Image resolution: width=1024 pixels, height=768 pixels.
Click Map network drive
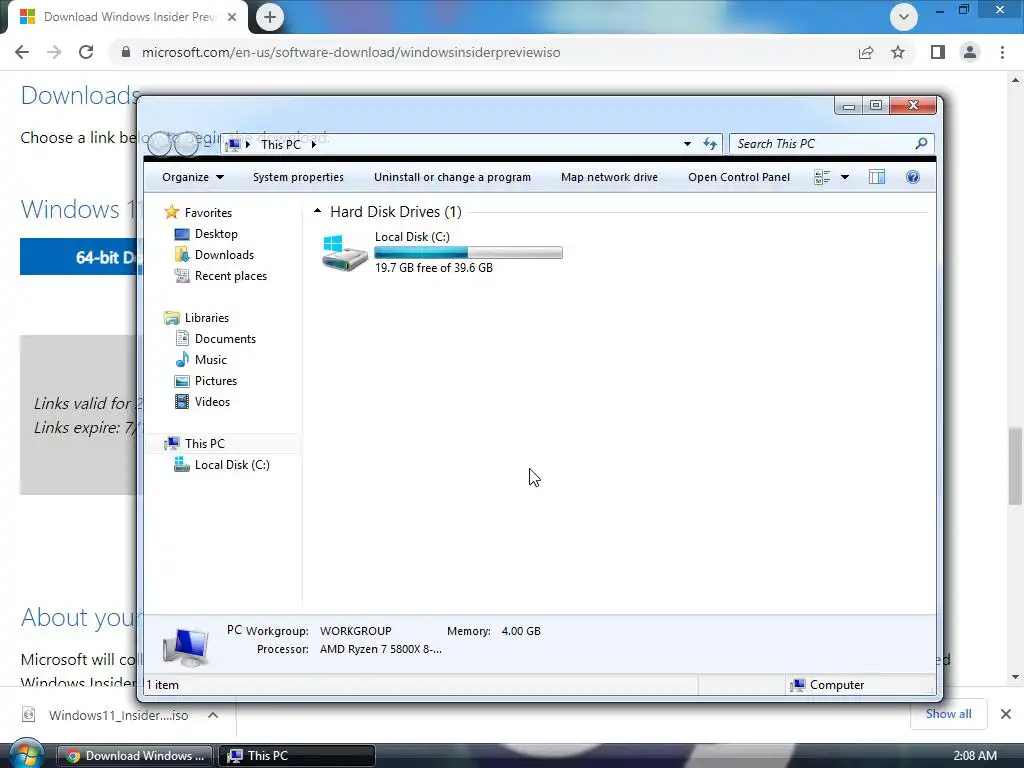pos(609,177)
